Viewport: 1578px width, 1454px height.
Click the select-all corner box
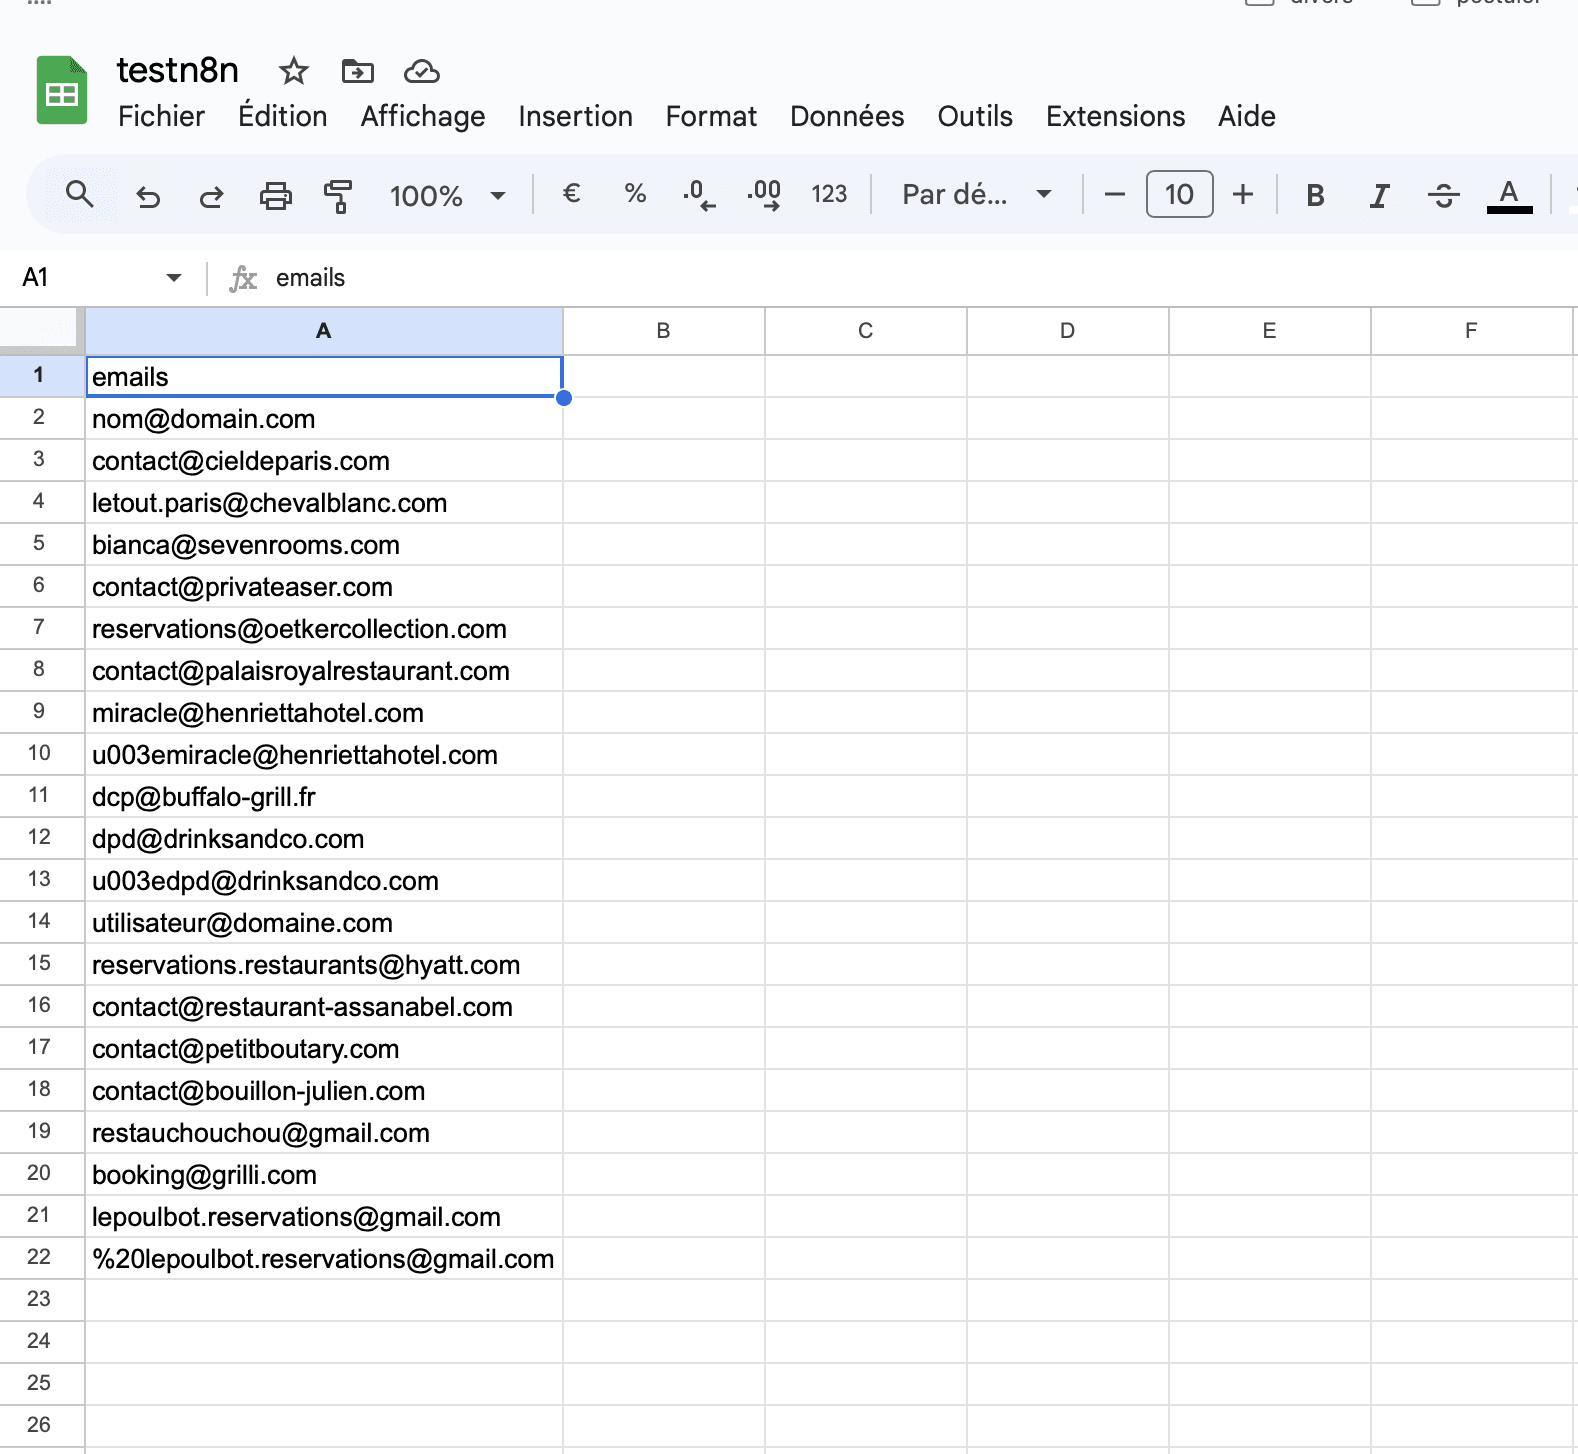[x=39, y=329]
